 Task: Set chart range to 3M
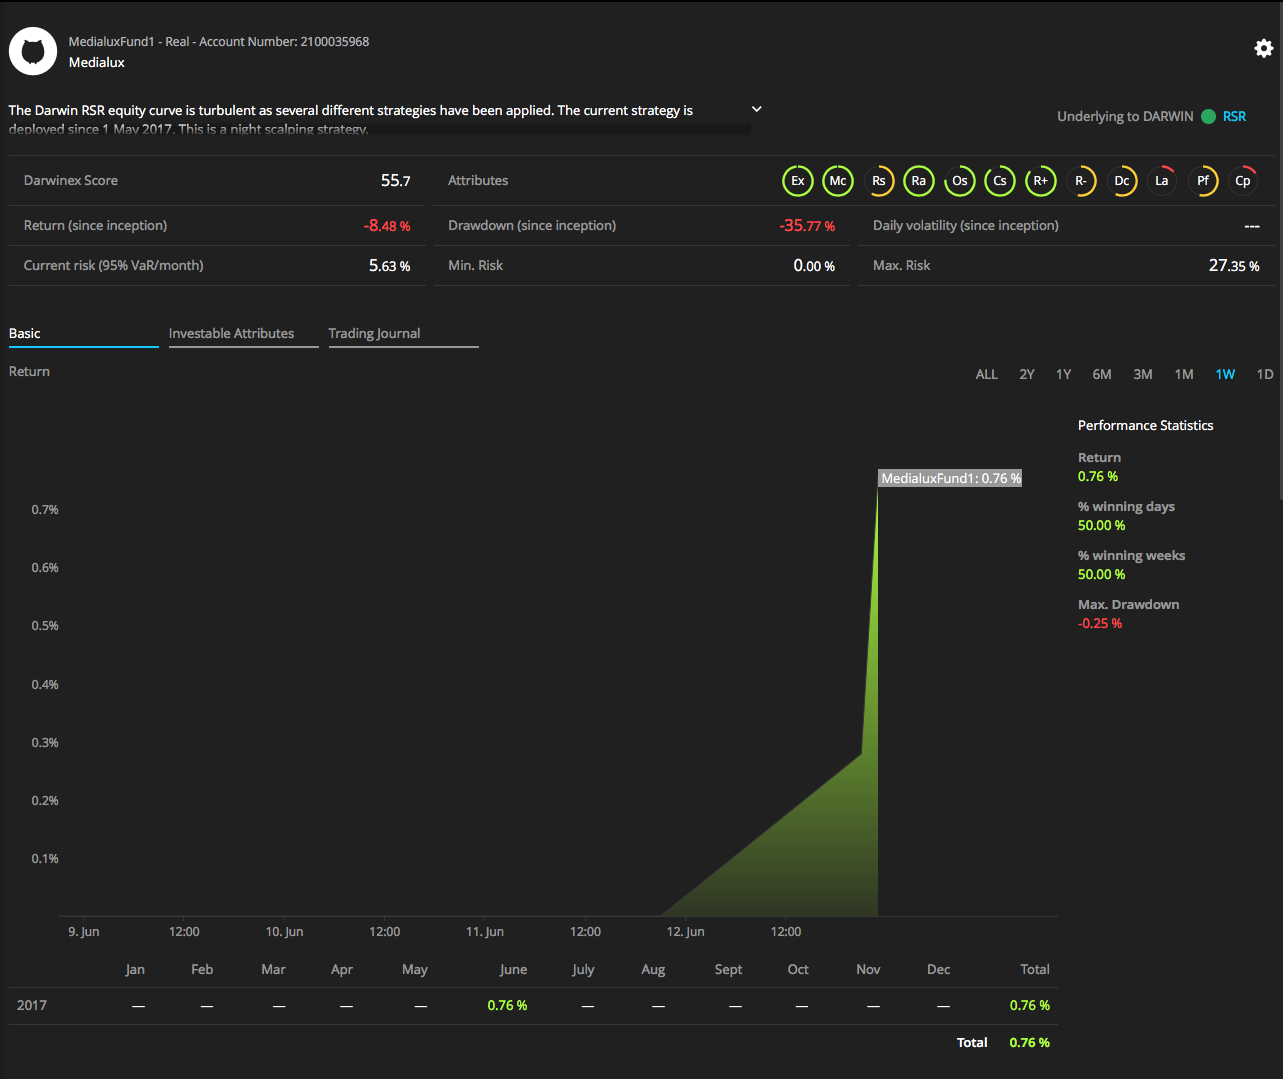1143,374
